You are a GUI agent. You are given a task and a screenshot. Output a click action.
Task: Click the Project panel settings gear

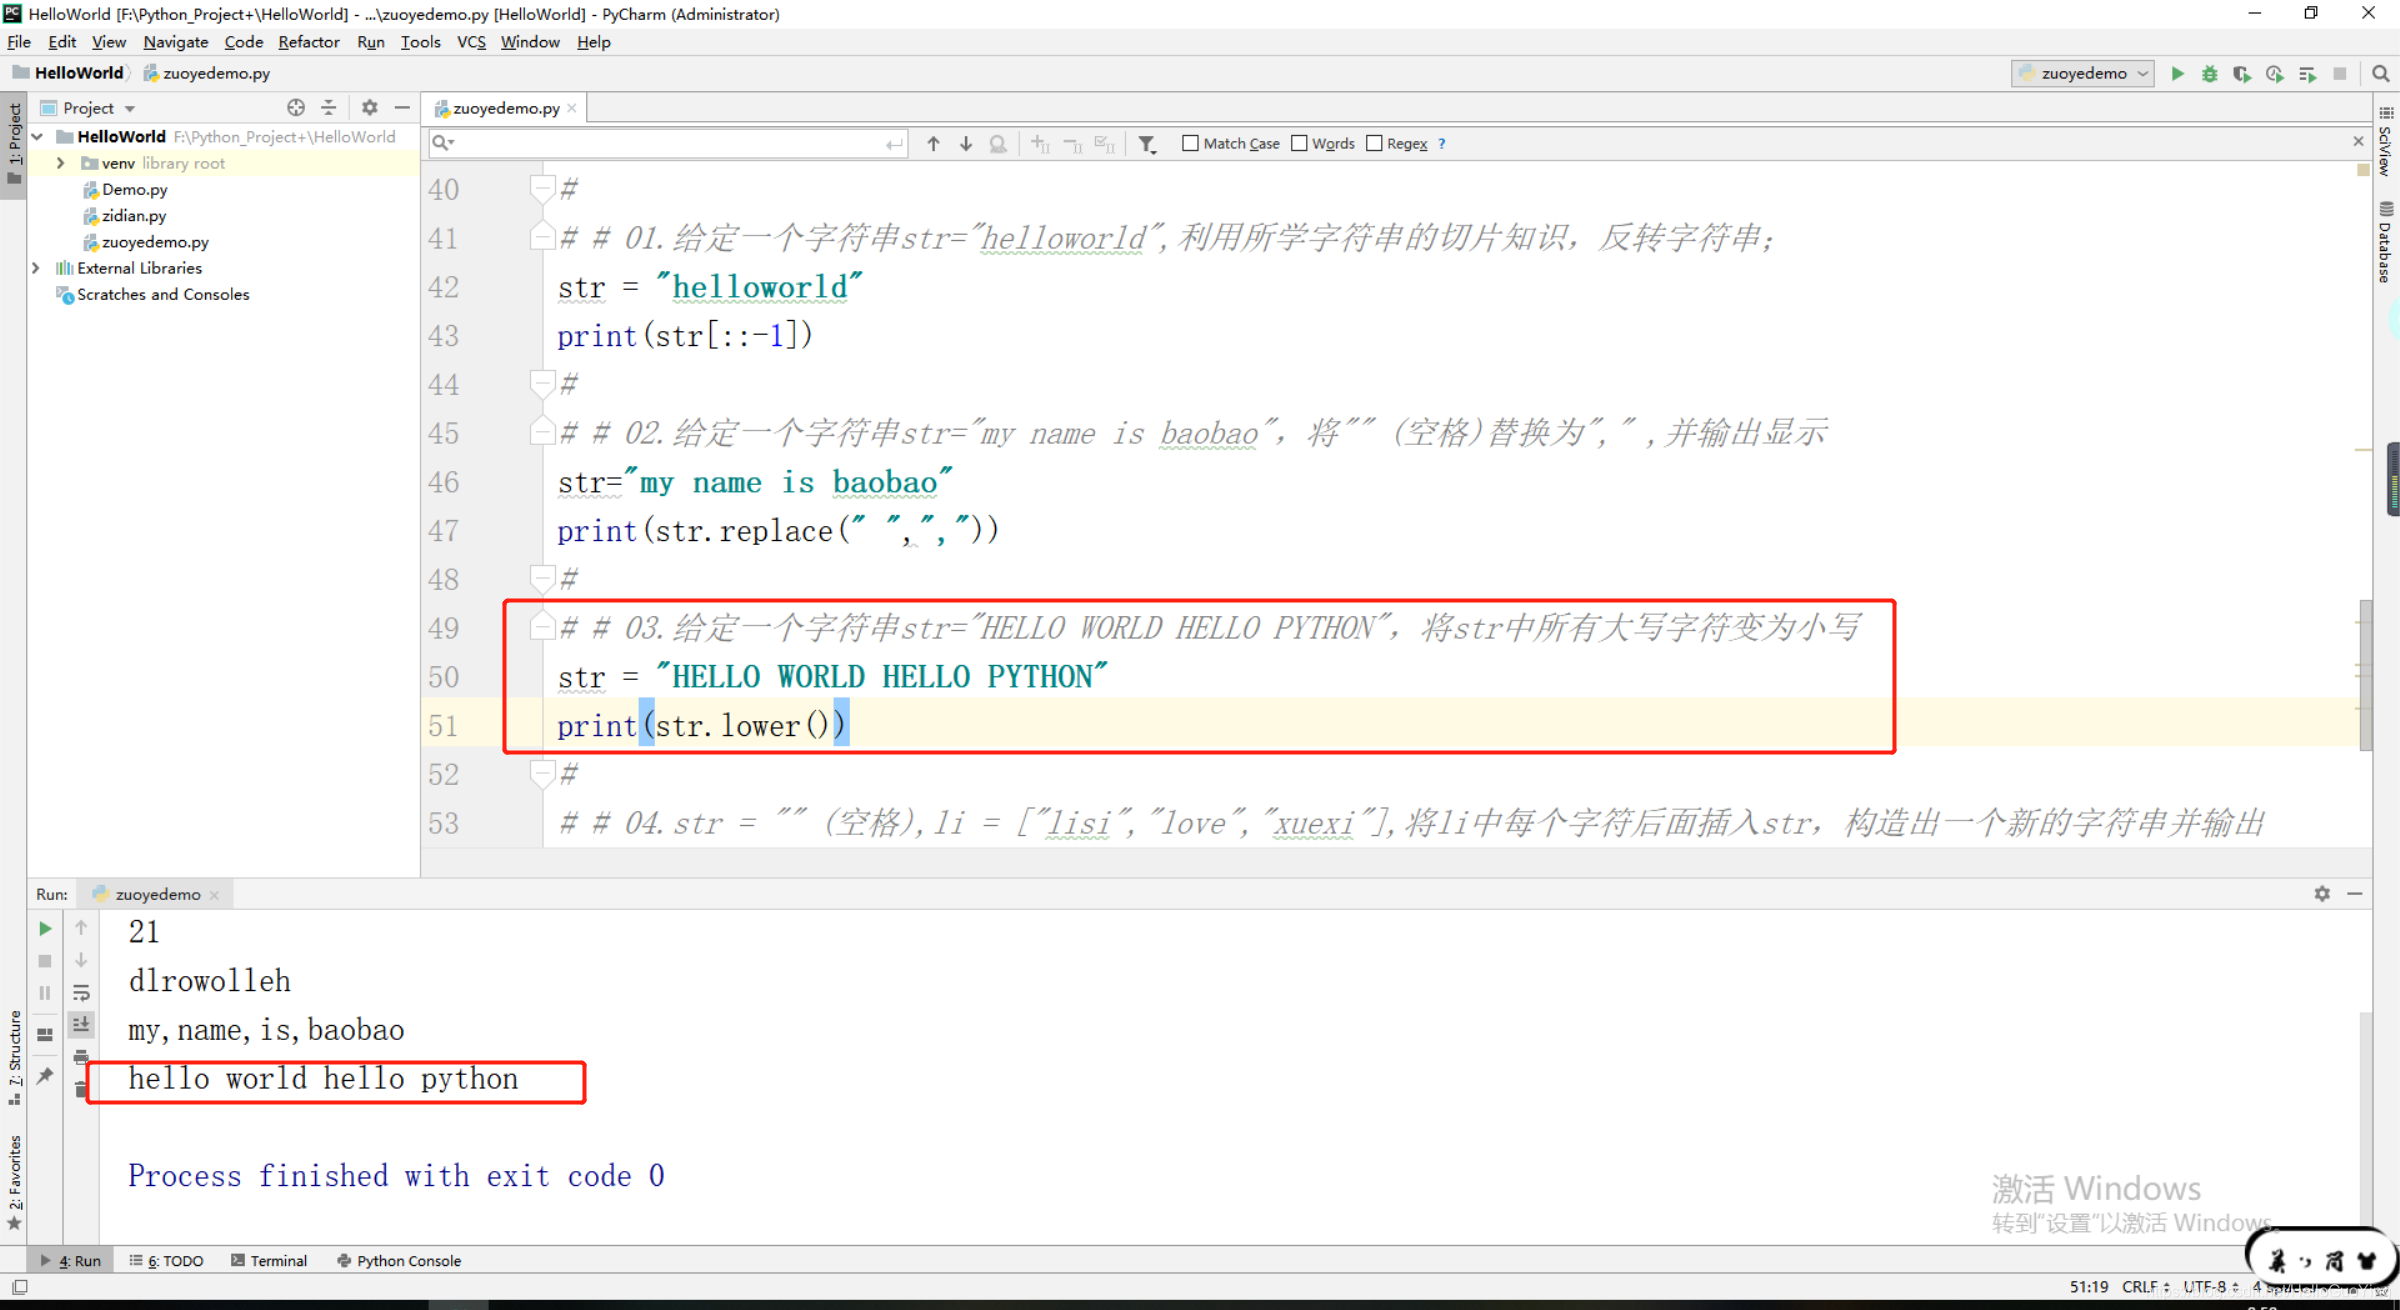click(369, 107)
